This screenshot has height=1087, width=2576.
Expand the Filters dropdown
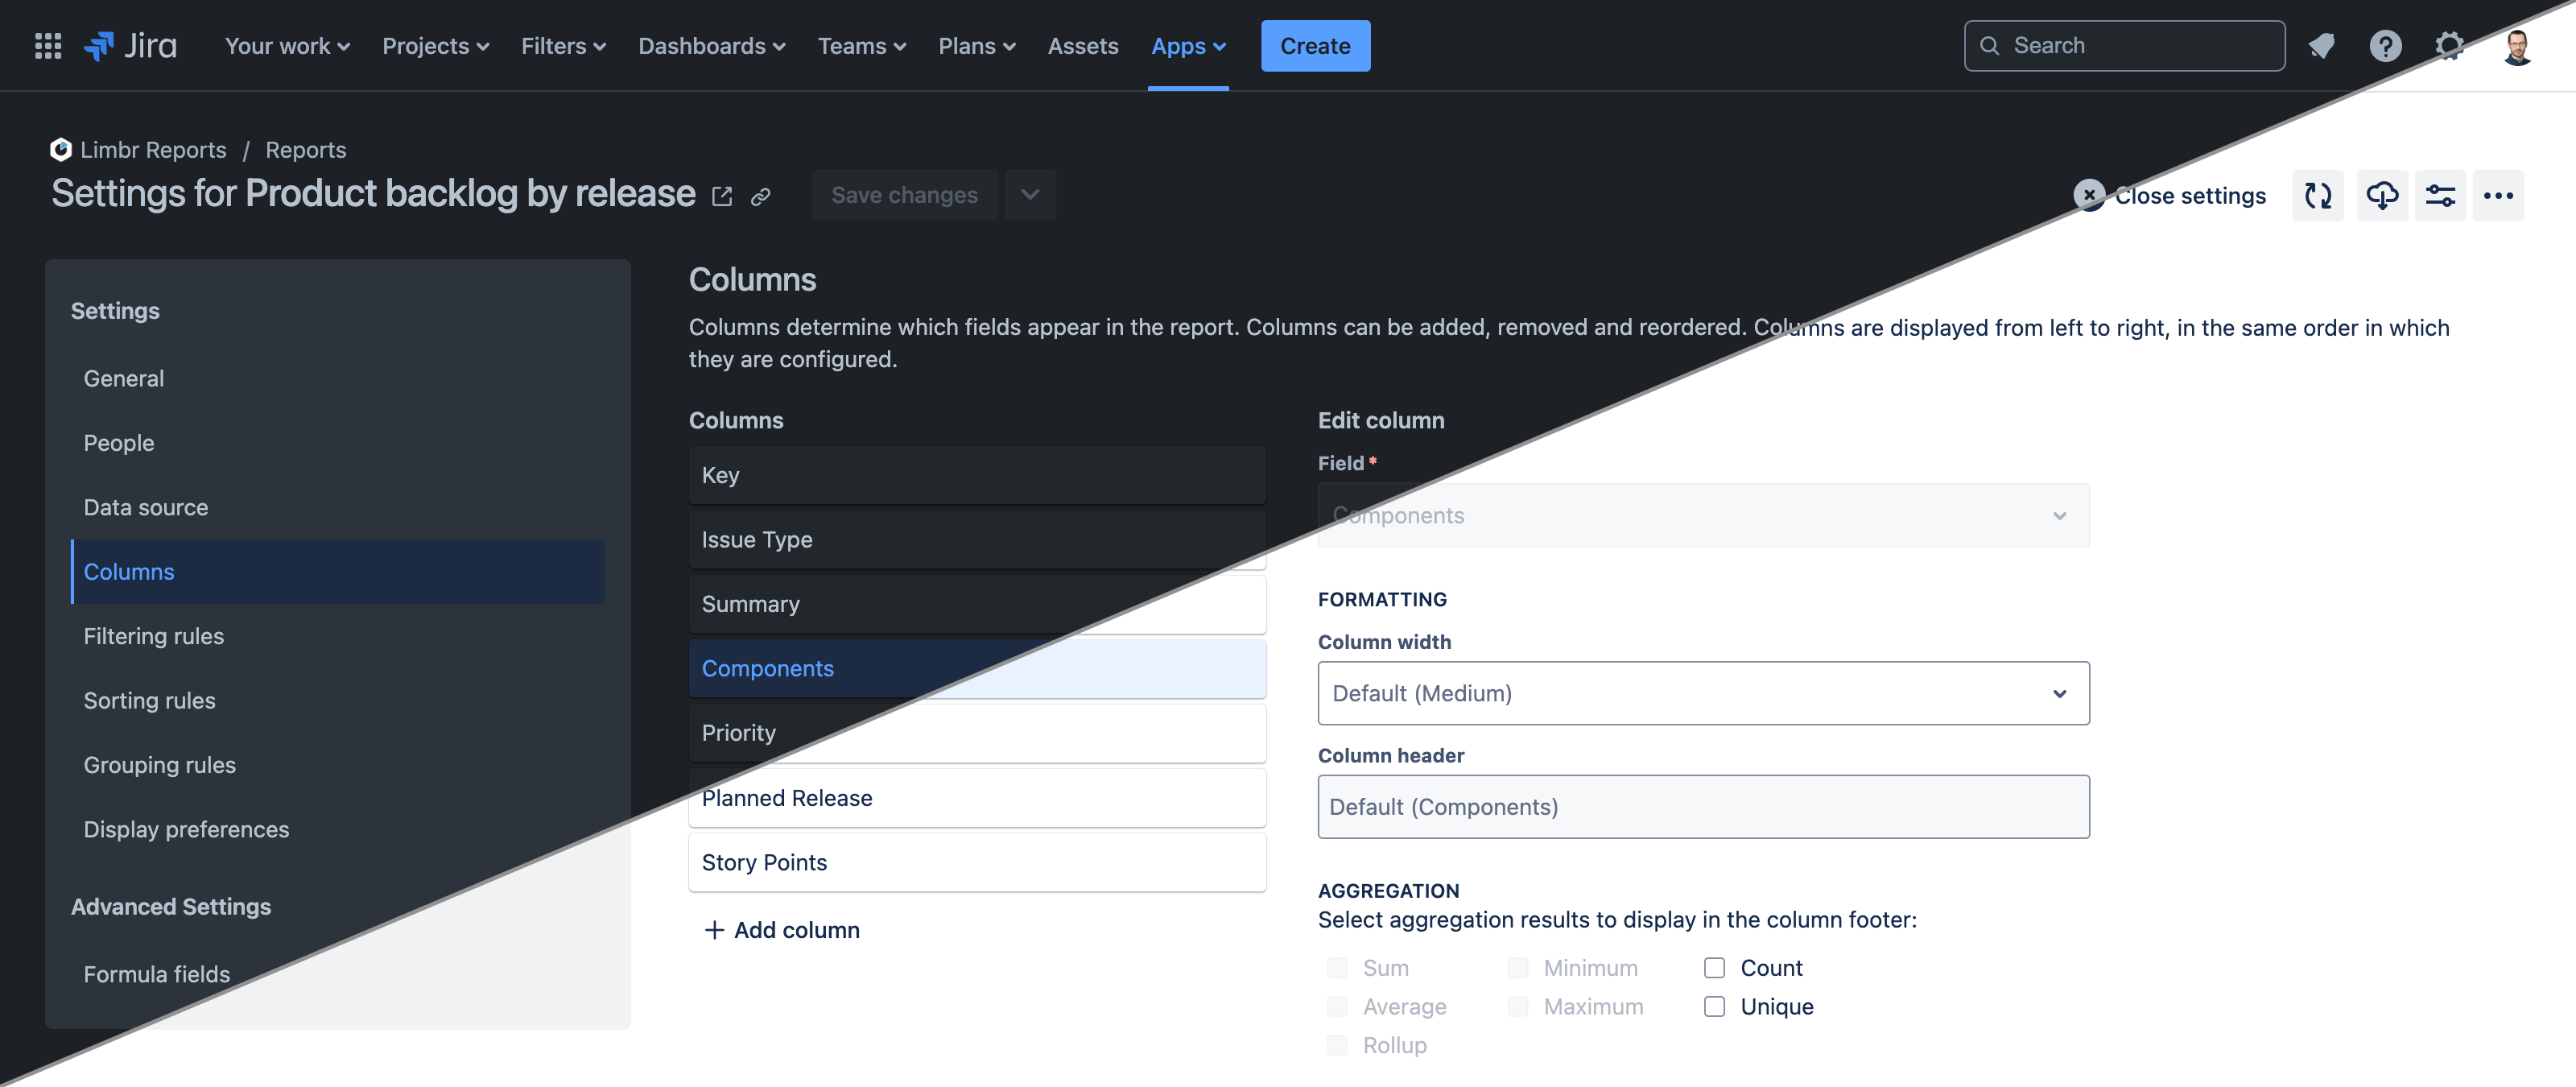pos(563,46)
